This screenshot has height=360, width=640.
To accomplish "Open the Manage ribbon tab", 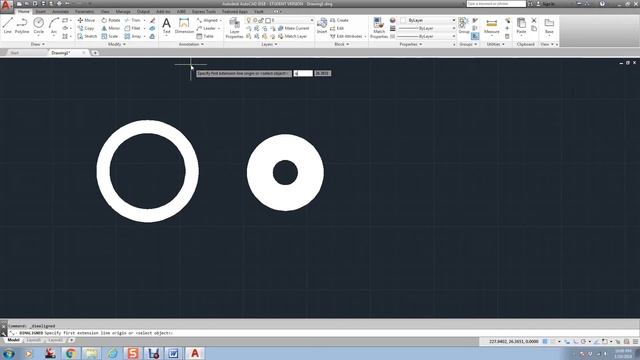I will click(x=123, y=11).
